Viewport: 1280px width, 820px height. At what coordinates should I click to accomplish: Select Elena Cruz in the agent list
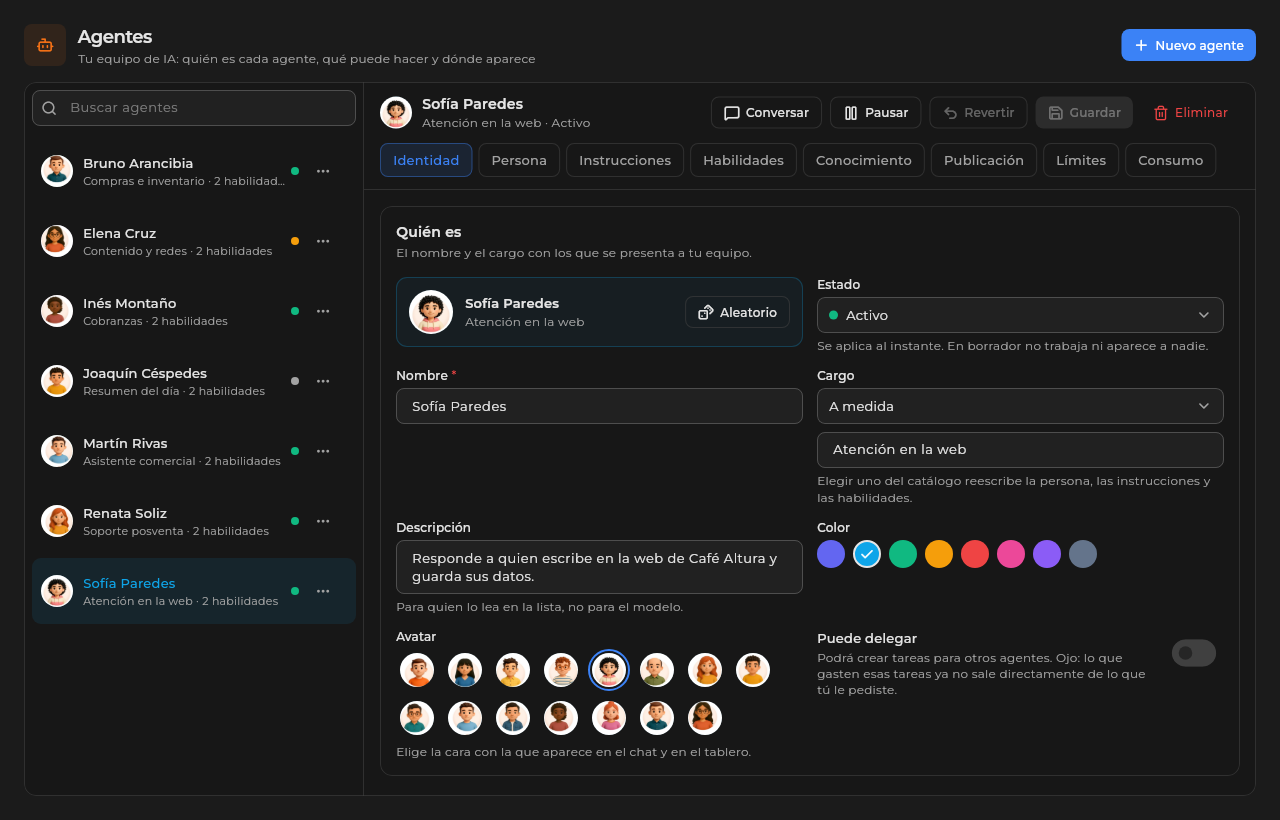[194, 241]
